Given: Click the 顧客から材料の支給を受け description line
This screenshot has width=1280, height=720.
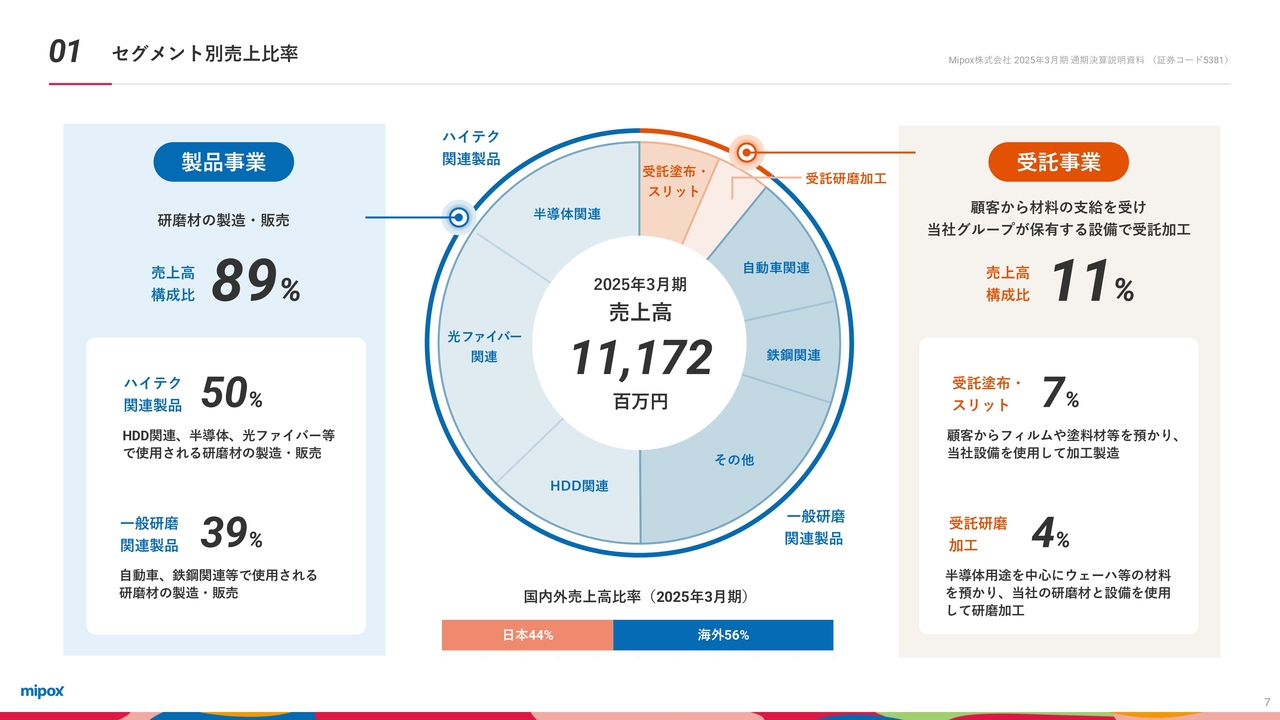Looking at the screenshot, I should [1058, 207].
